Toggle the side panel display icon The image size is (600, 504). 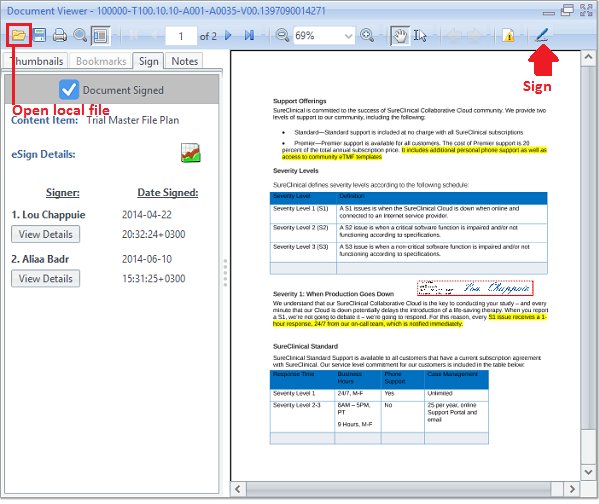(100, 36)
